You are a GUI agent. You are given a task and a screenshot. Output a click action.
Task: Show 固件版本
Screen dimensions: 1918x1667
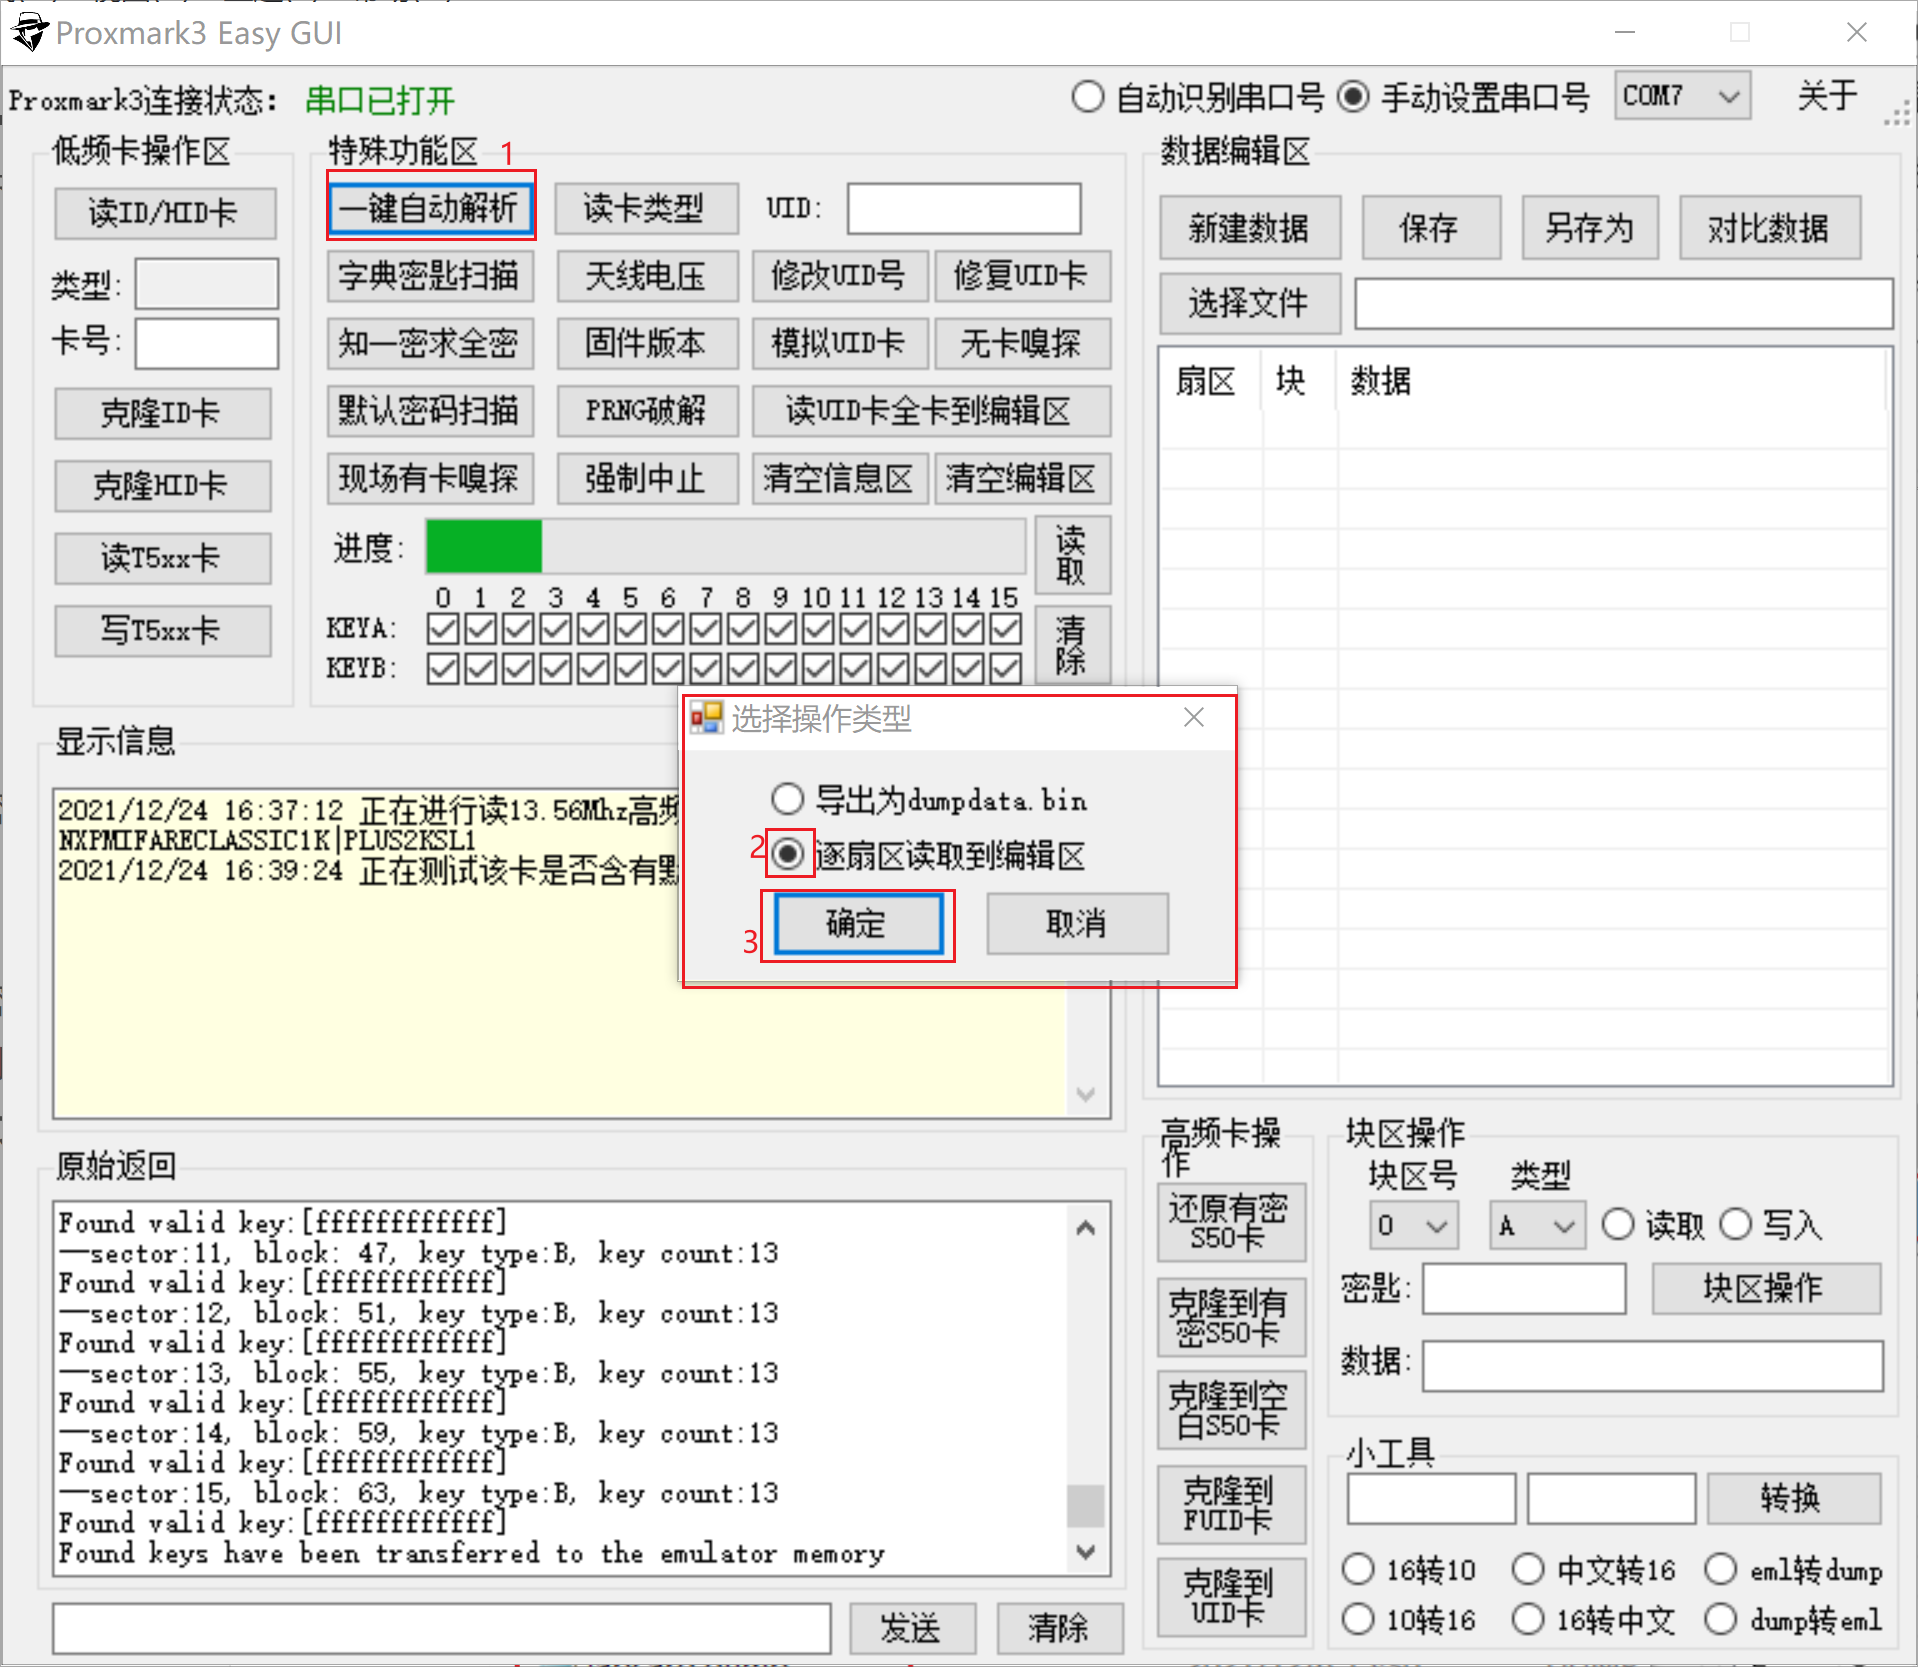[x=646, y=343]
